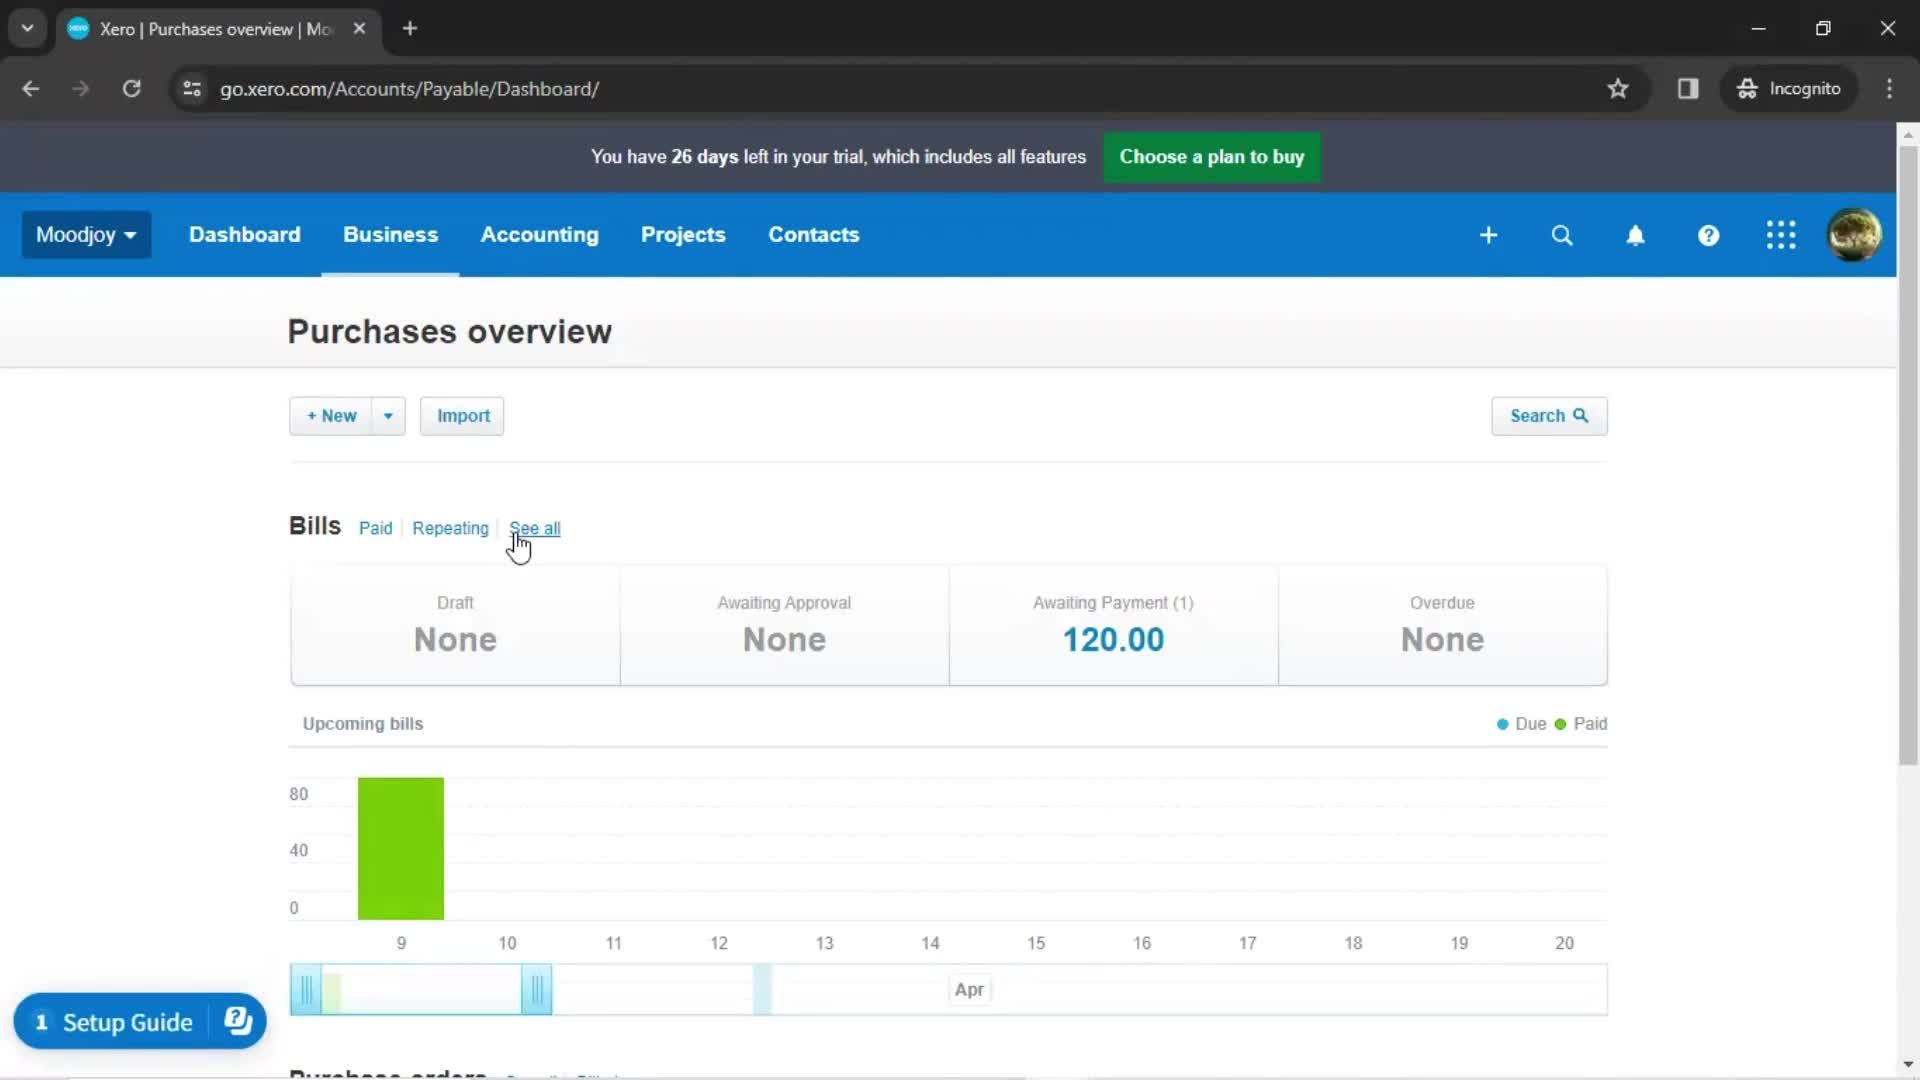Open the notifications bell

click(1635, 235)
